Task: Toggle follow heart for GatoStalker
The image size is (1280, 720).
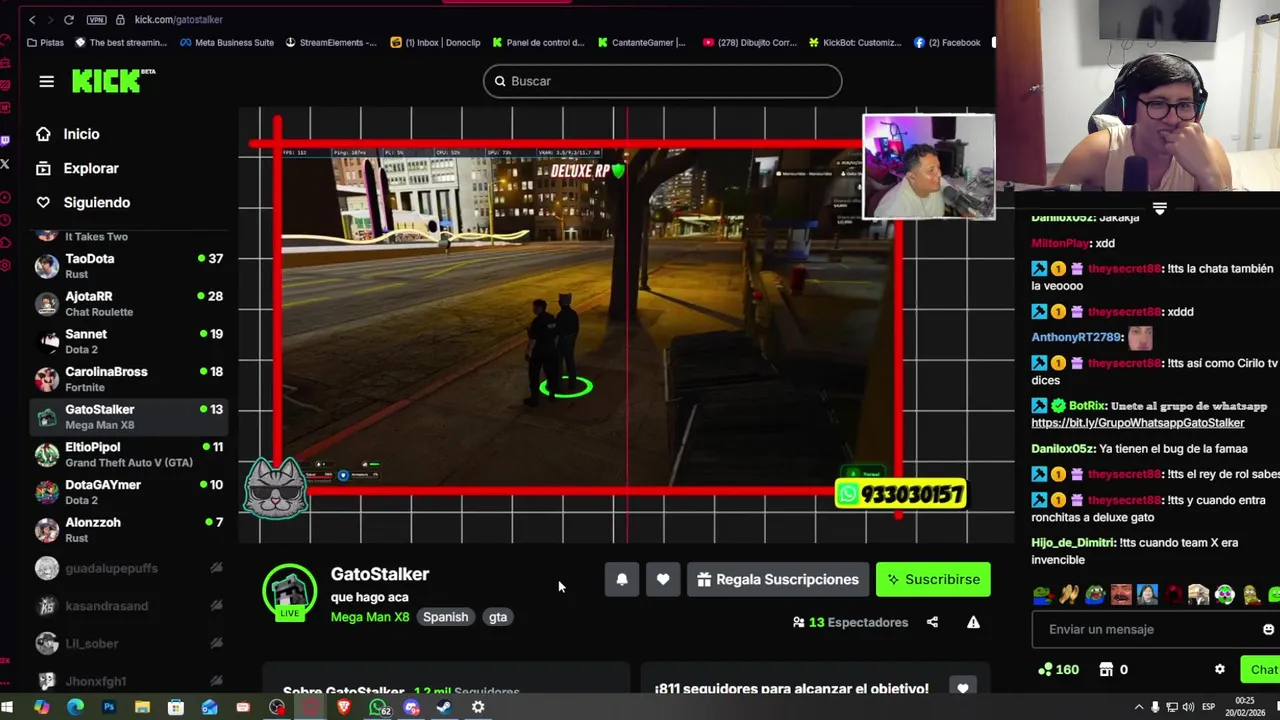Action: pos(663,579)
